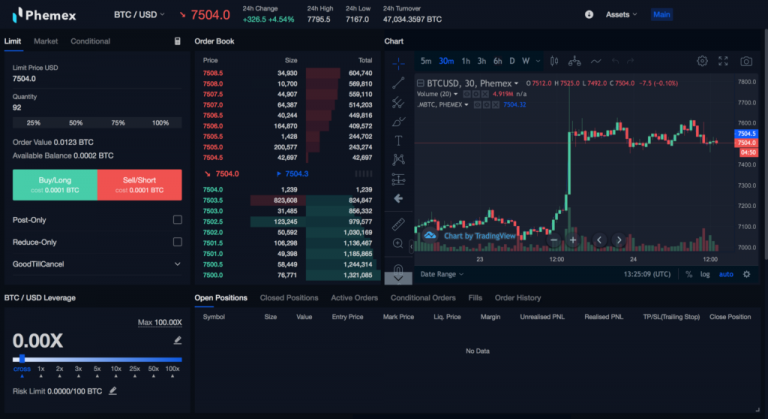
Task: Expand the Volume (20) indicator menu arrow
Action: tap(456, 94)
